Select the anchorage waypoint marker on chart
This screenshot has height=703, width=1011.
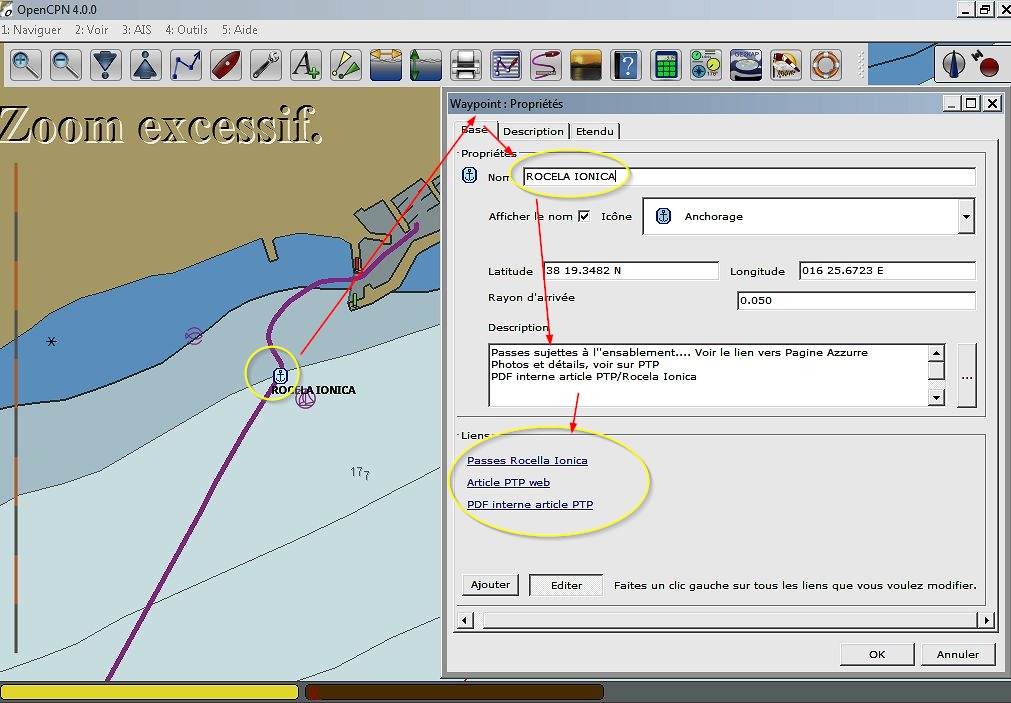280,375
